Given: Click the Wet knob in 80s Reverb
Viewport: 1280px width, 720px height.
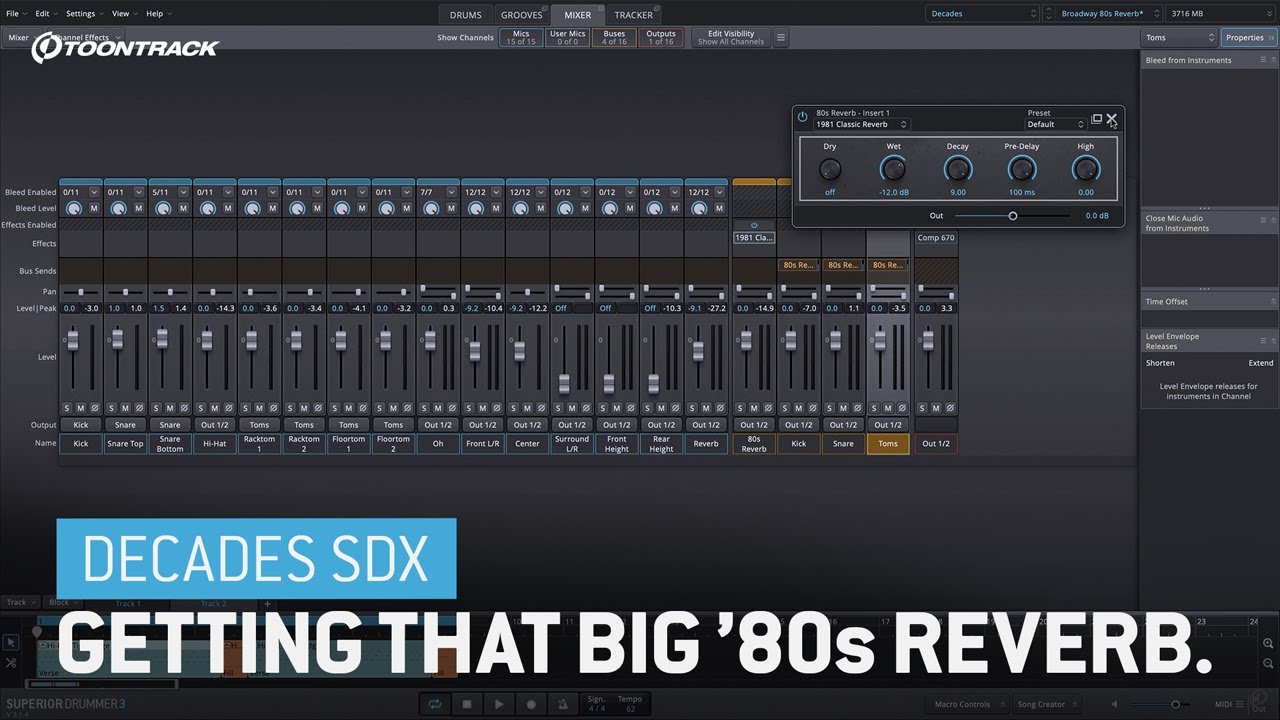Looking at the screenshot, I should tap(893, 169).
